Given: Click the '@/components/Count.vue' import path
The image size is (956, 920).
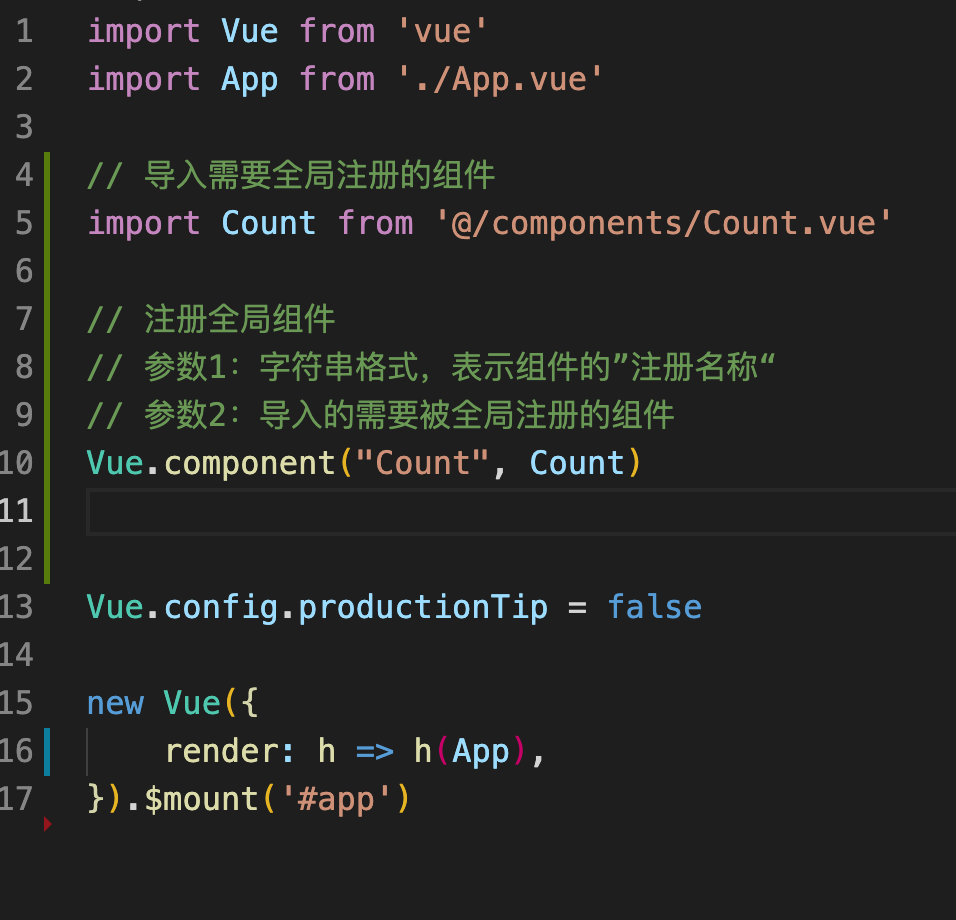Looking at the screenshot, I should tap(663, 223).
